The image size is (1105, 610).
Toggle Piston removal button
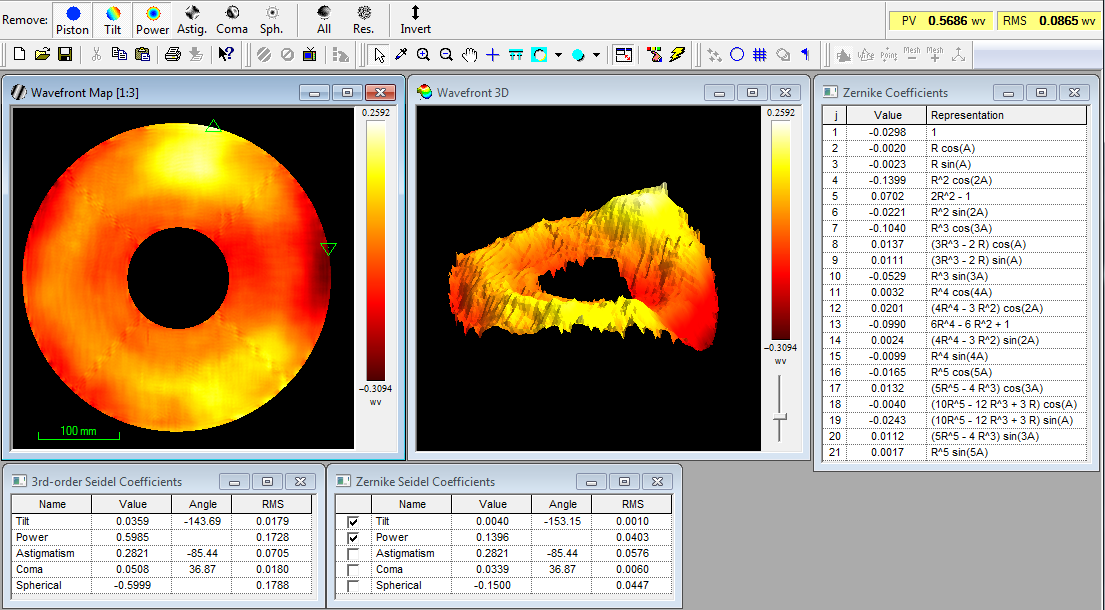(x=72, y=19)
